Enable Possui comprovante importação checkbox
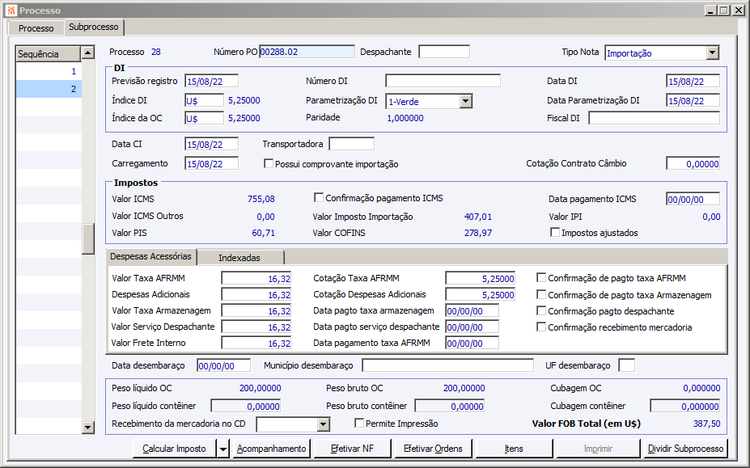The height and width of the screenshot is (468, 750). pyautogui.click(x=268, y=163)
